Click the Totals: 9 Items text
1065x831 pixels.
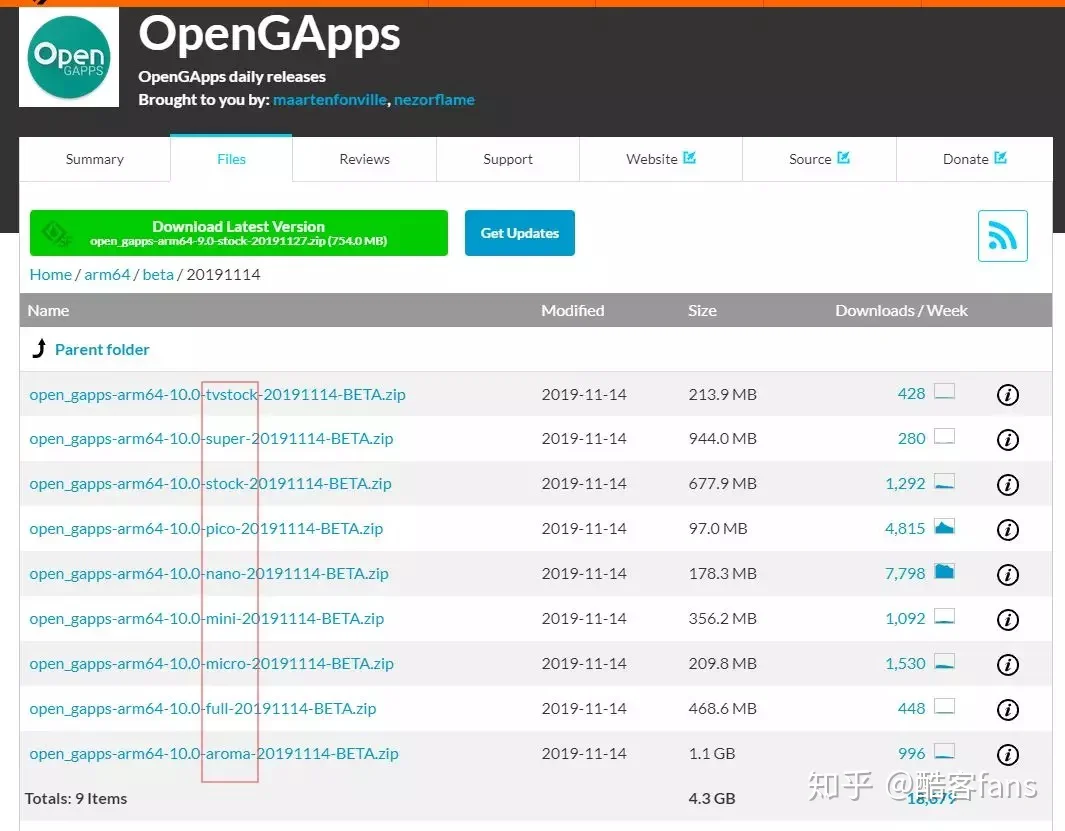coord(76,798)
